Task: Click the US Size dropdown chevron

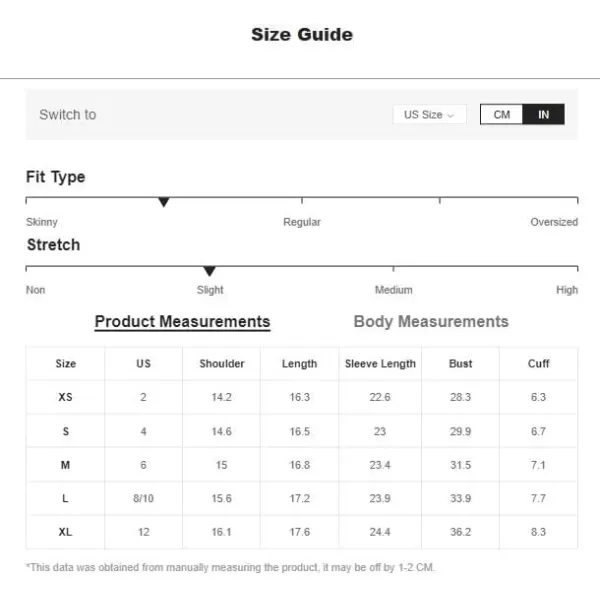Action: click(x=451, y=115)
